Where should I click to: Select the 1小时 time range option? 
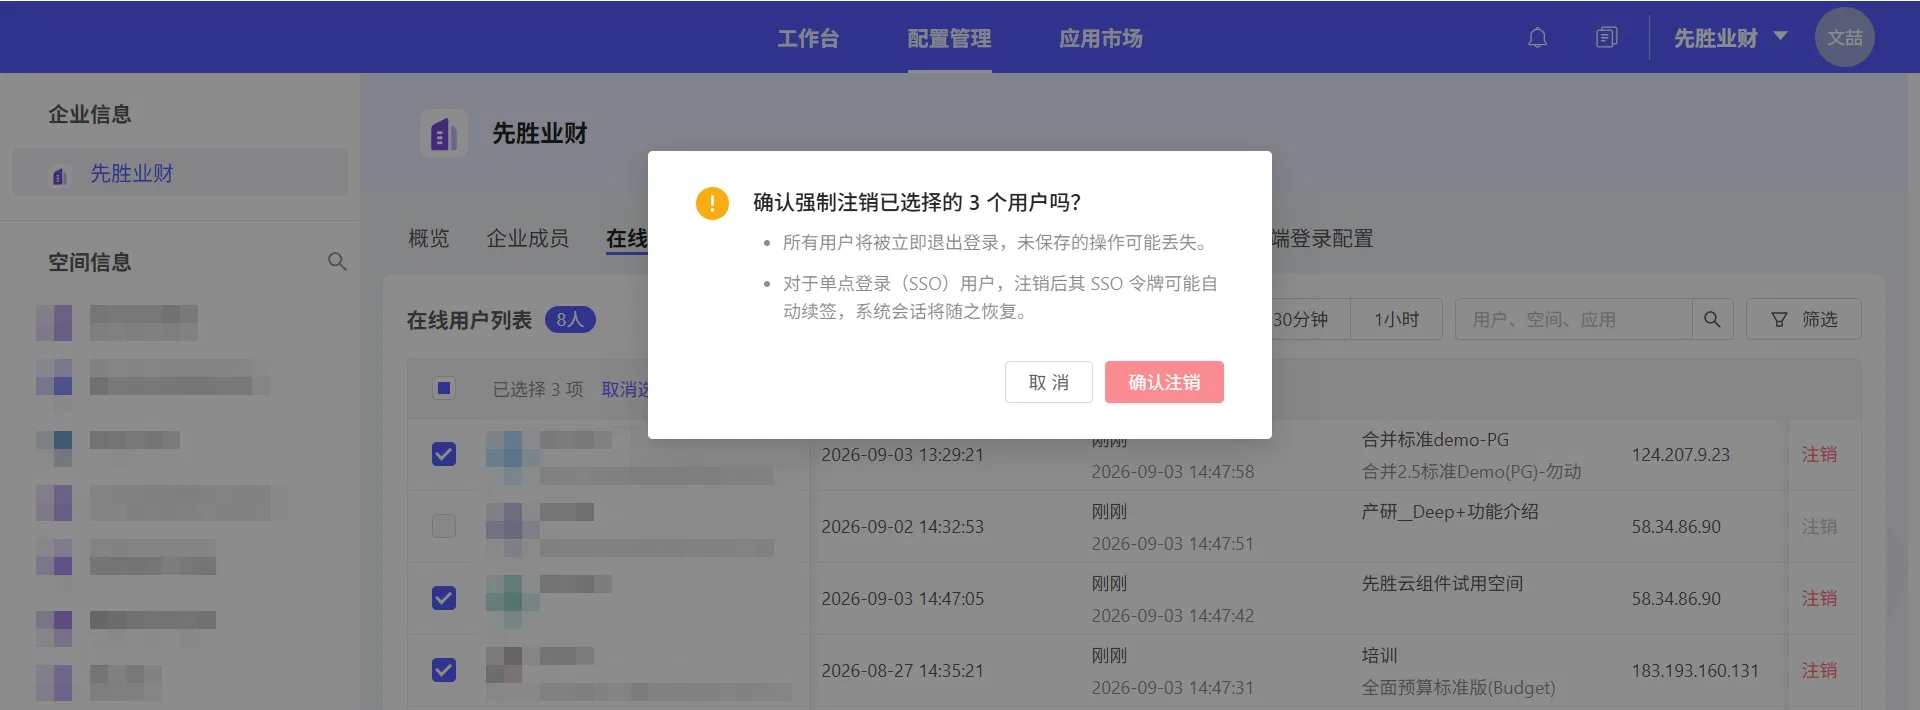[1396, 319]
